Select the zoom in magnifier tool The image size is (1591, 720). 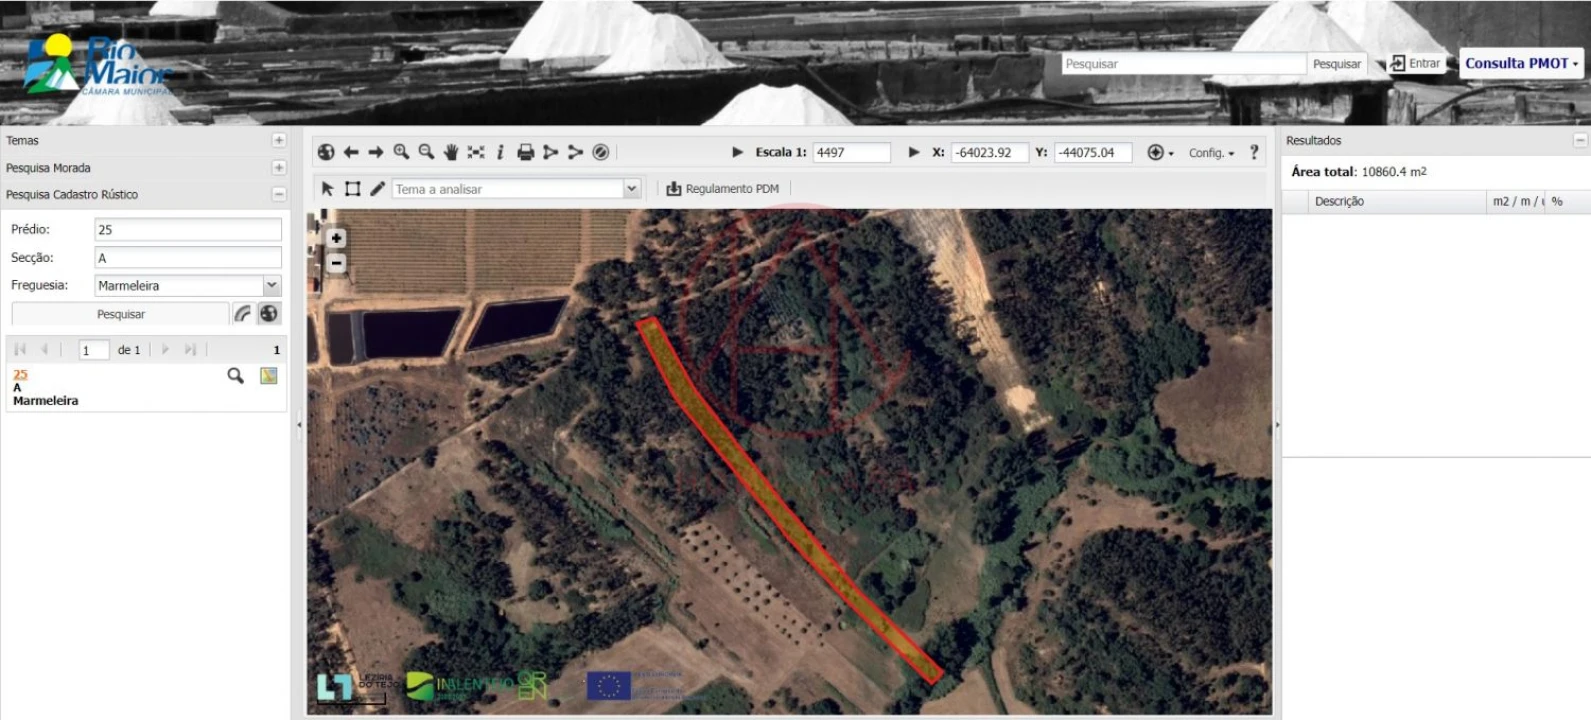coord(401,152)
